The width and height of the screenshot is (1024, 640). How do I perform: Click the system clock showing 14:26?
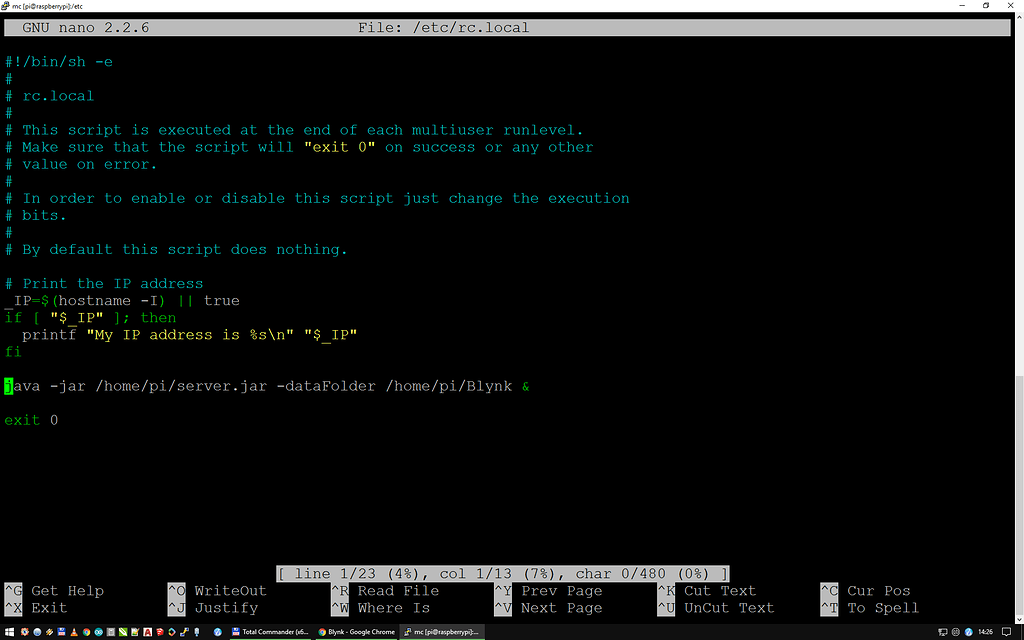pyautogui.click(x=985, y=631)
